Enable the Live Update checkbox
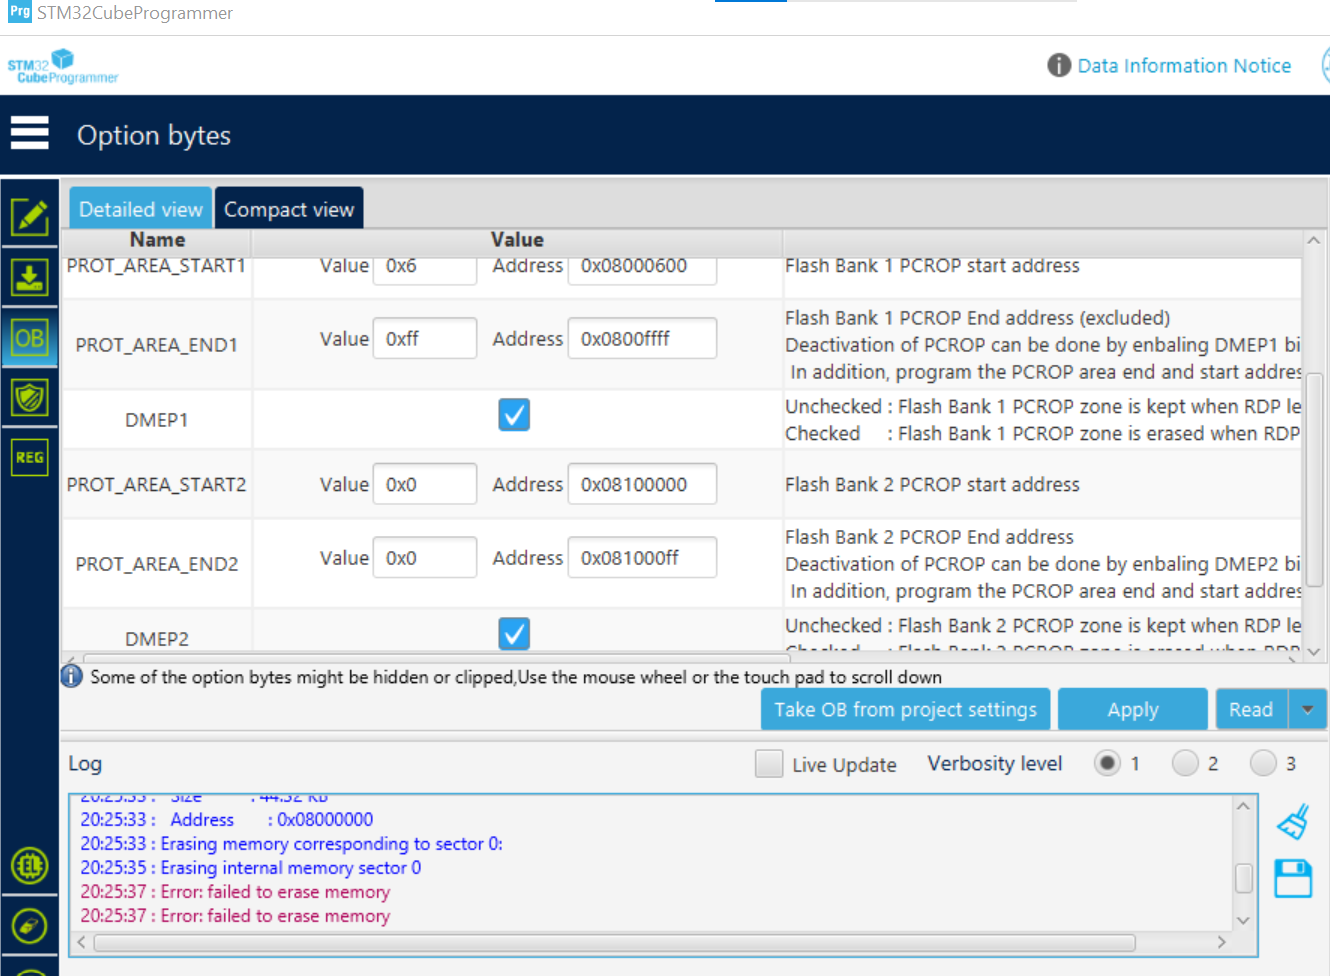The image size is (1330, 976). (769, 764)
